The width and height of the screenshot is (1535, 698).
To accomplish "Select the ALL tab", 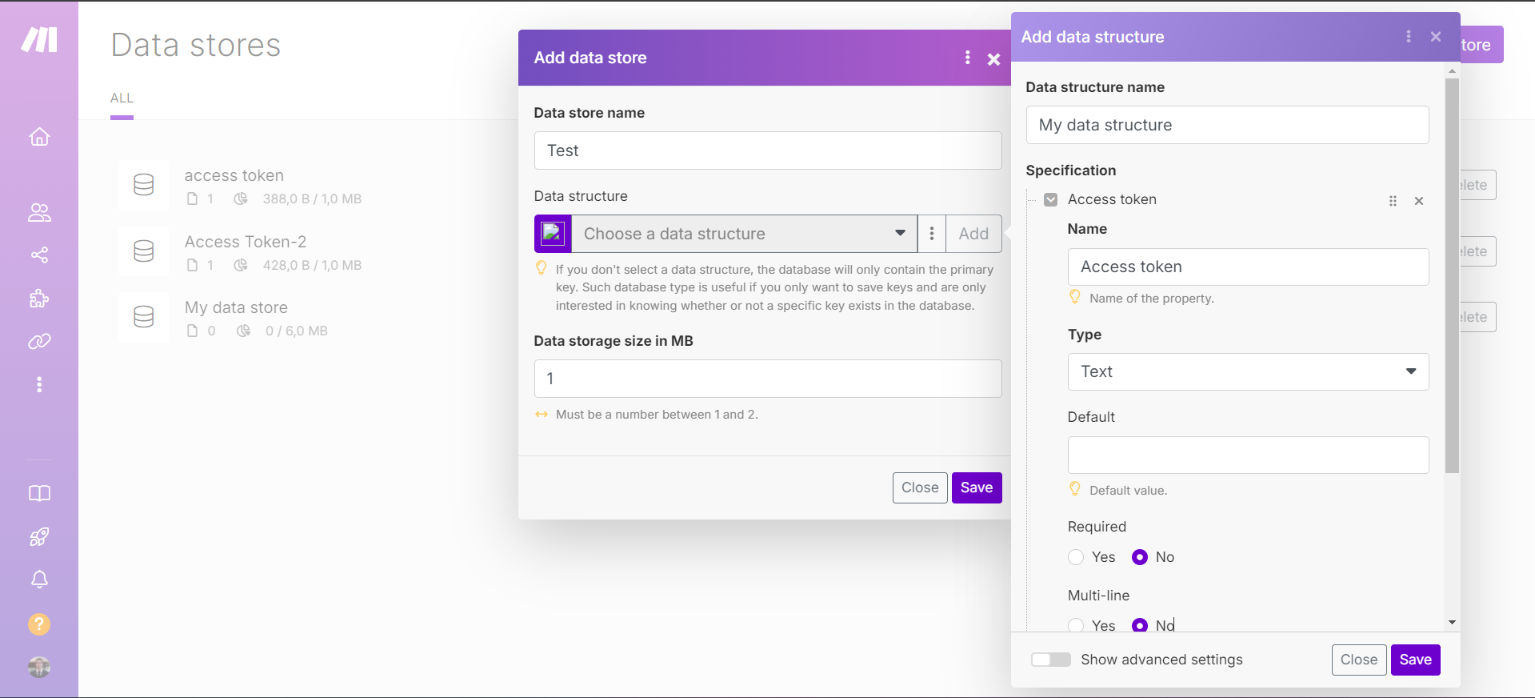I will click(122, 98).
